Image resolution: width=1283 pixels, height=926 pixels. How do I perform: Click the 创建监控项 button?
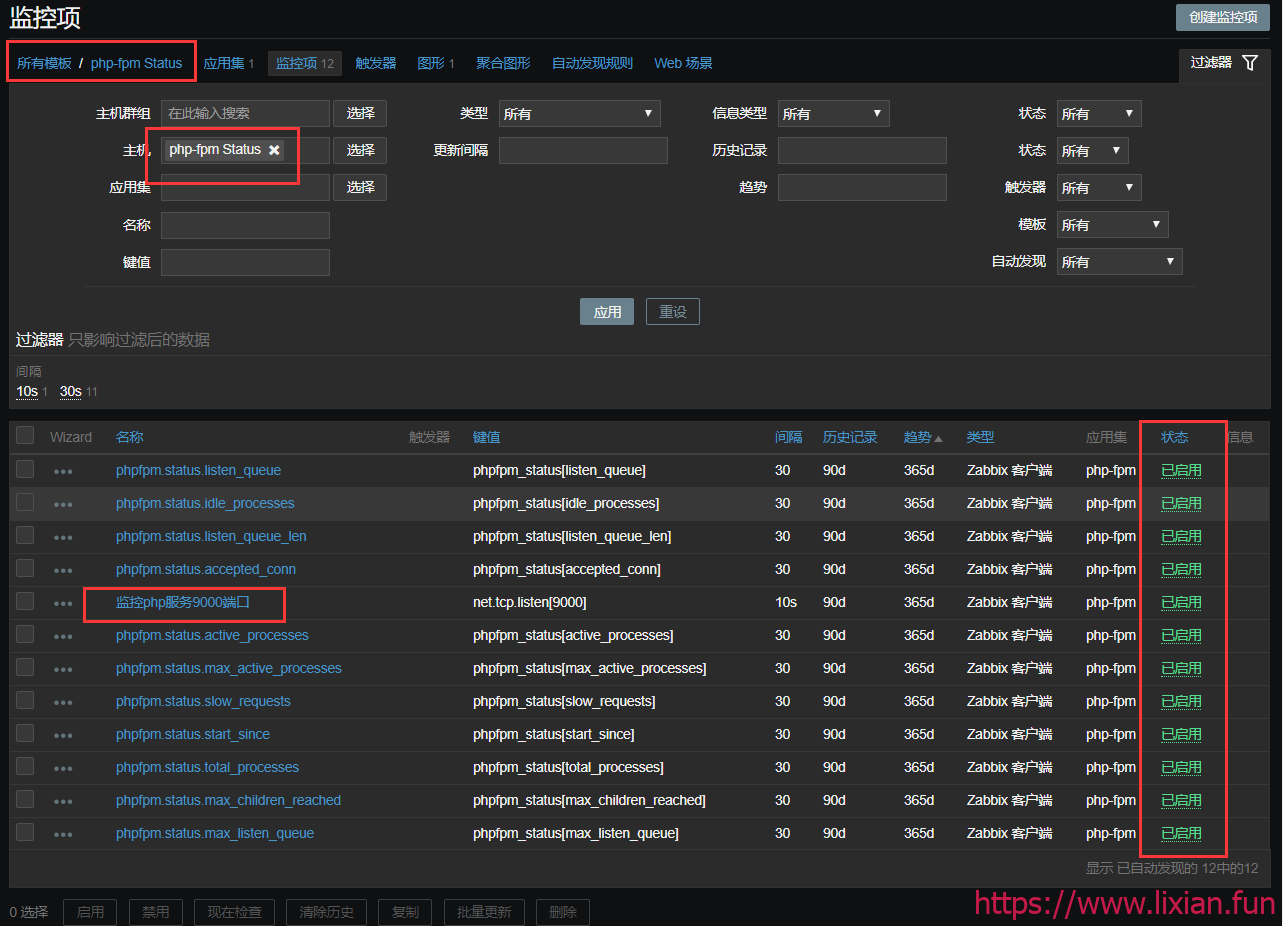pyautogui.click(x=1223, y=17)
